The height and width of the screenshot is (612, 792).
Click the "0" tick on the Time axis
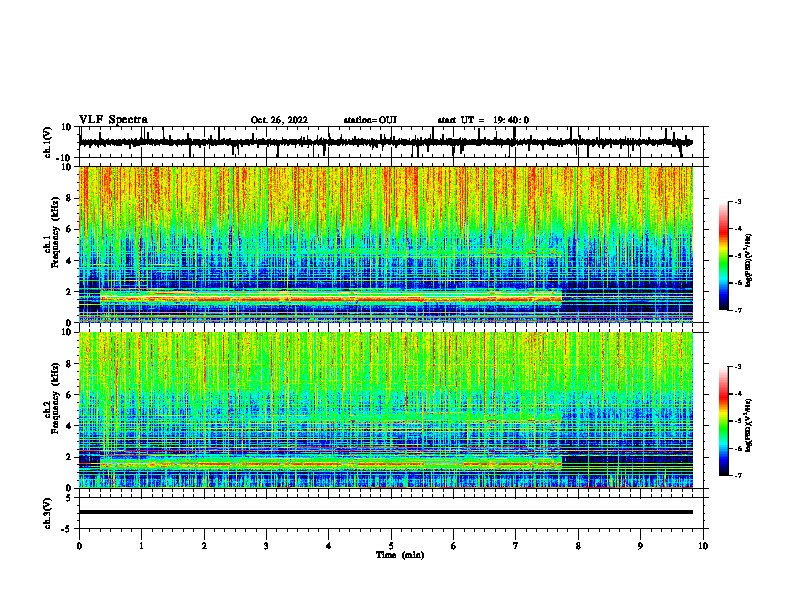tap(79, 546)
